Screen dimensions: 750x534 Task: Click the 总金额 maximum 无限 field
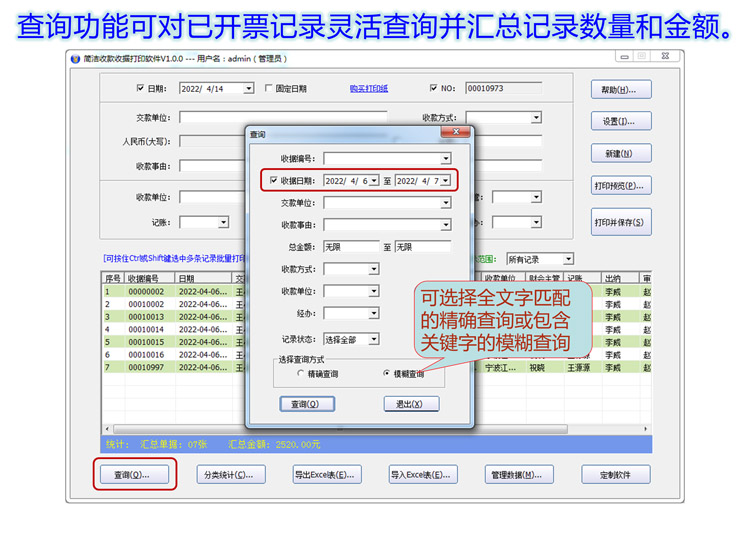[x=423, y=247]
